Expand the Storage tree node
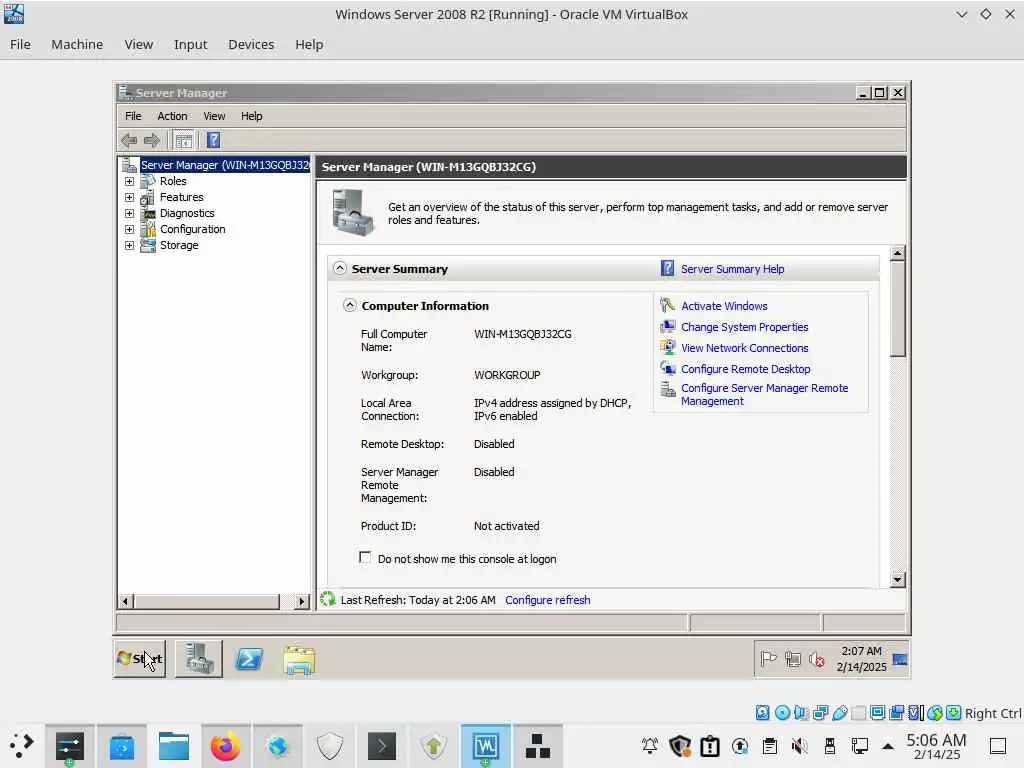Viewport: 1024px width, 768px height. click(x=129, y=246)
